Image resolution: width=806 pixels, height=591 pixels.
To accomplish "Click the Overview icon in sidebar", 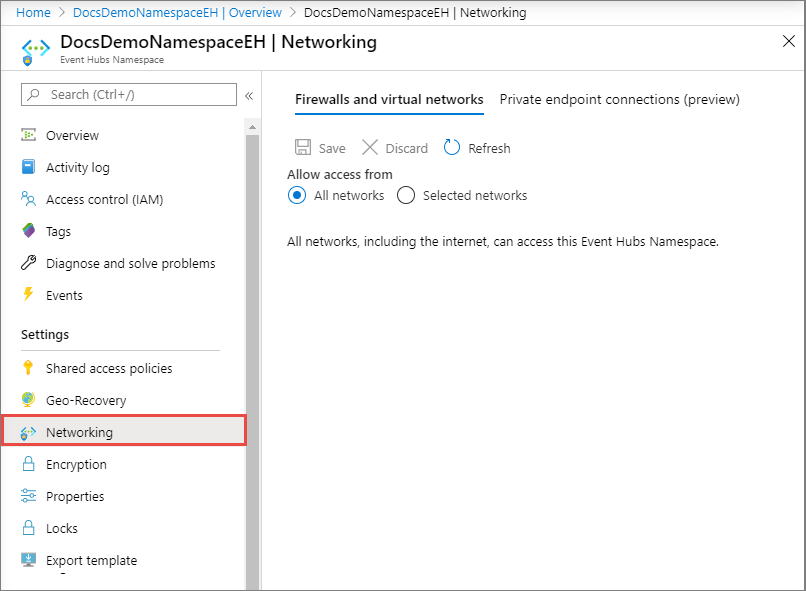I will click(28, 135).
